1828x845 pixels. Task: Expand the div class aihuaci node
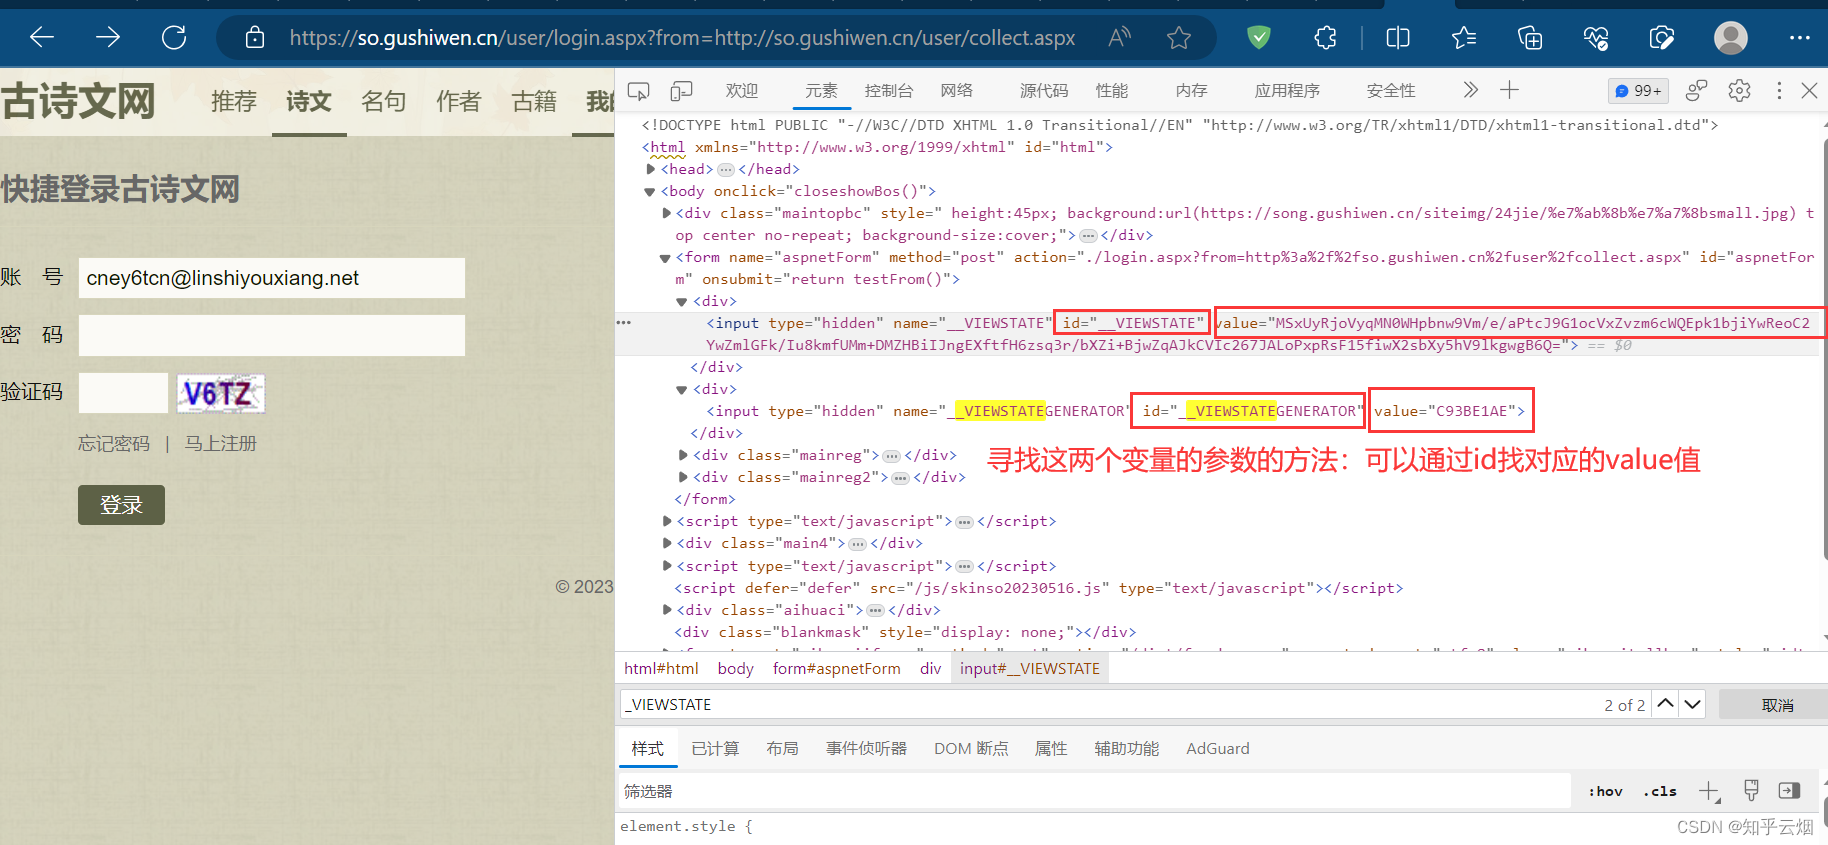[x=667, y=610]
